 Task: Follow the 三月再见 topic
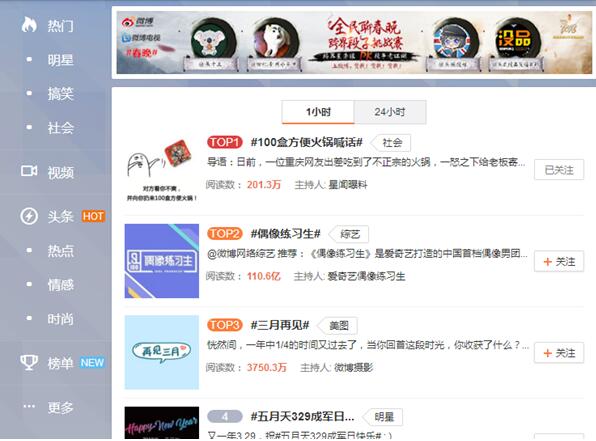(559, 353)
